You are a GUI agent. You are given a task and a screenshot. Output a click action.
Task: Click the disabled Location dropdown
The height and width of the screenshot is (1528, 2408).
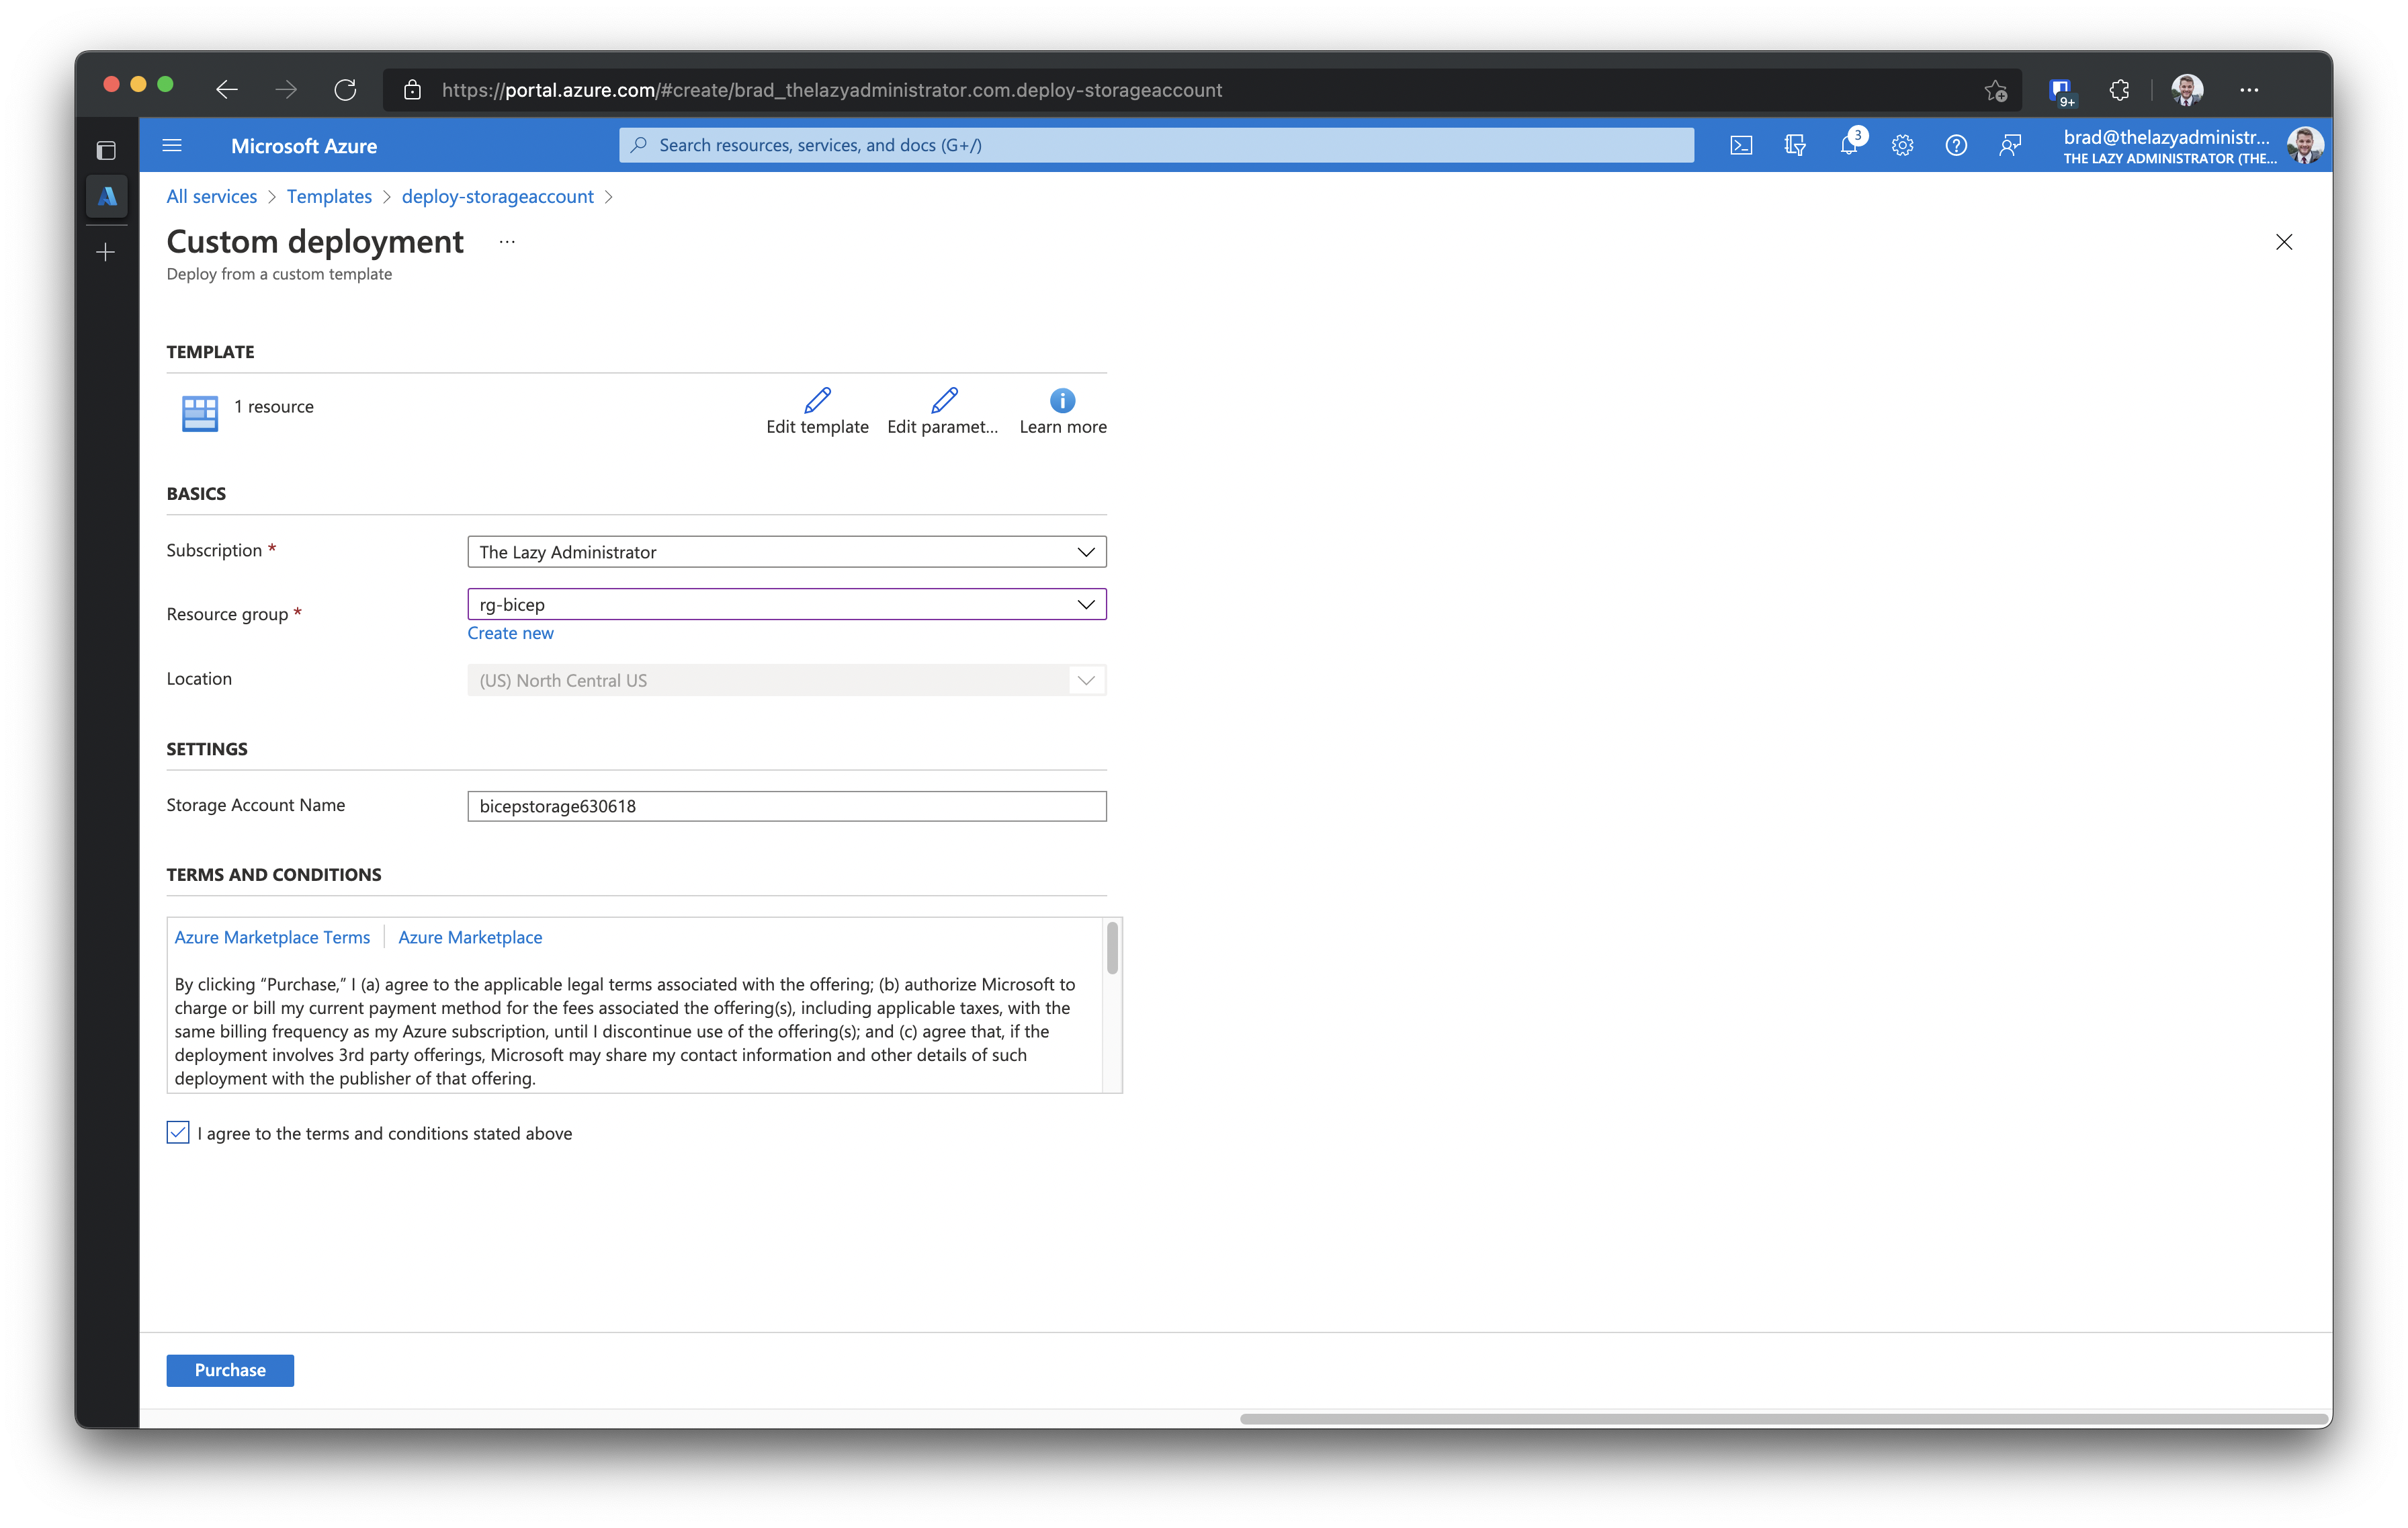786,680
